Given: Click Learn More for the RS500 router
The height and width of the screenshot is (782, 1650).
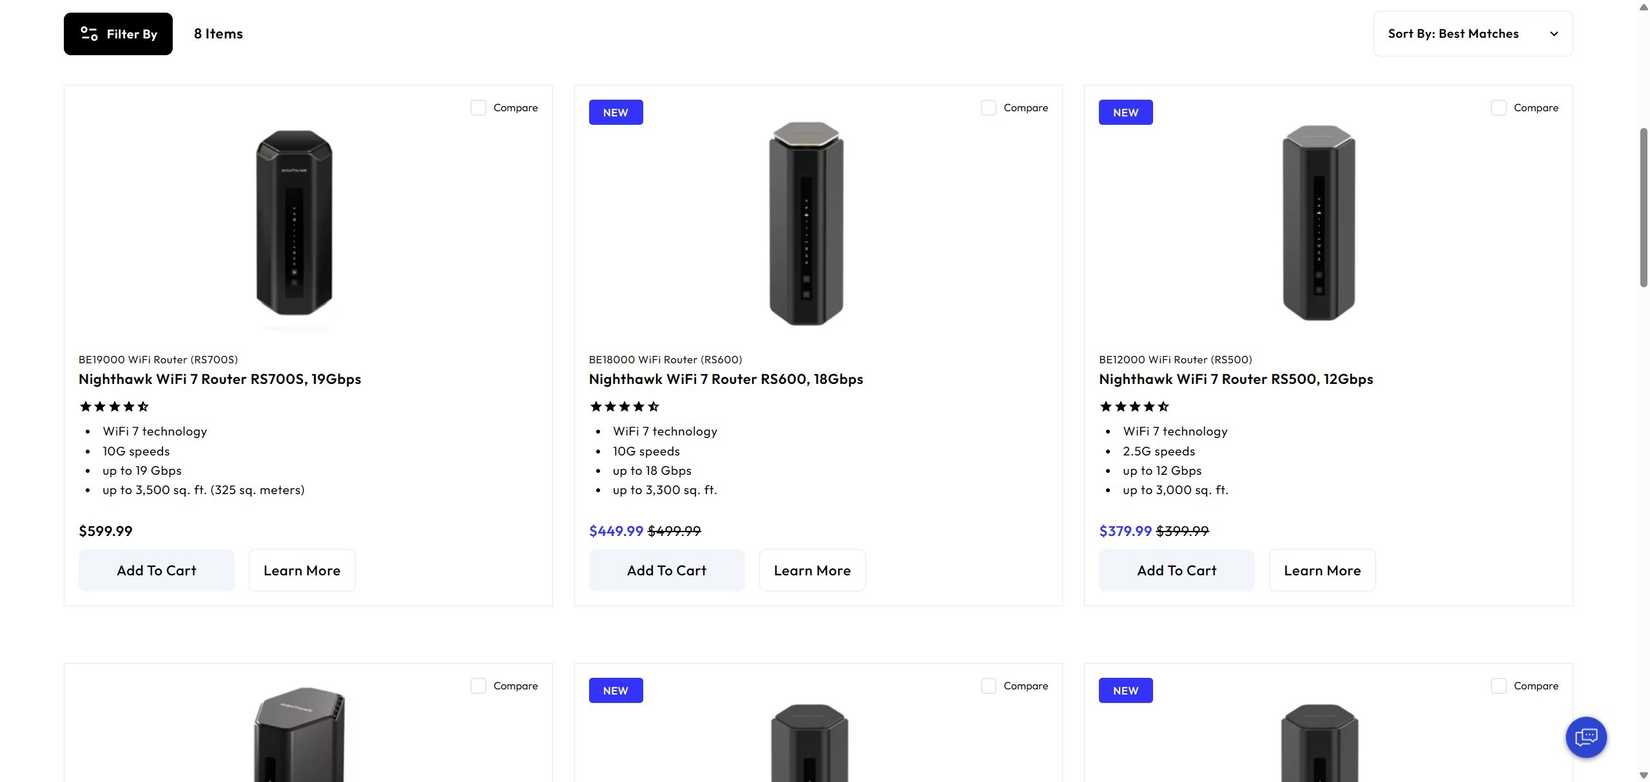Looking at the screenshot, I should [1322, 571].
